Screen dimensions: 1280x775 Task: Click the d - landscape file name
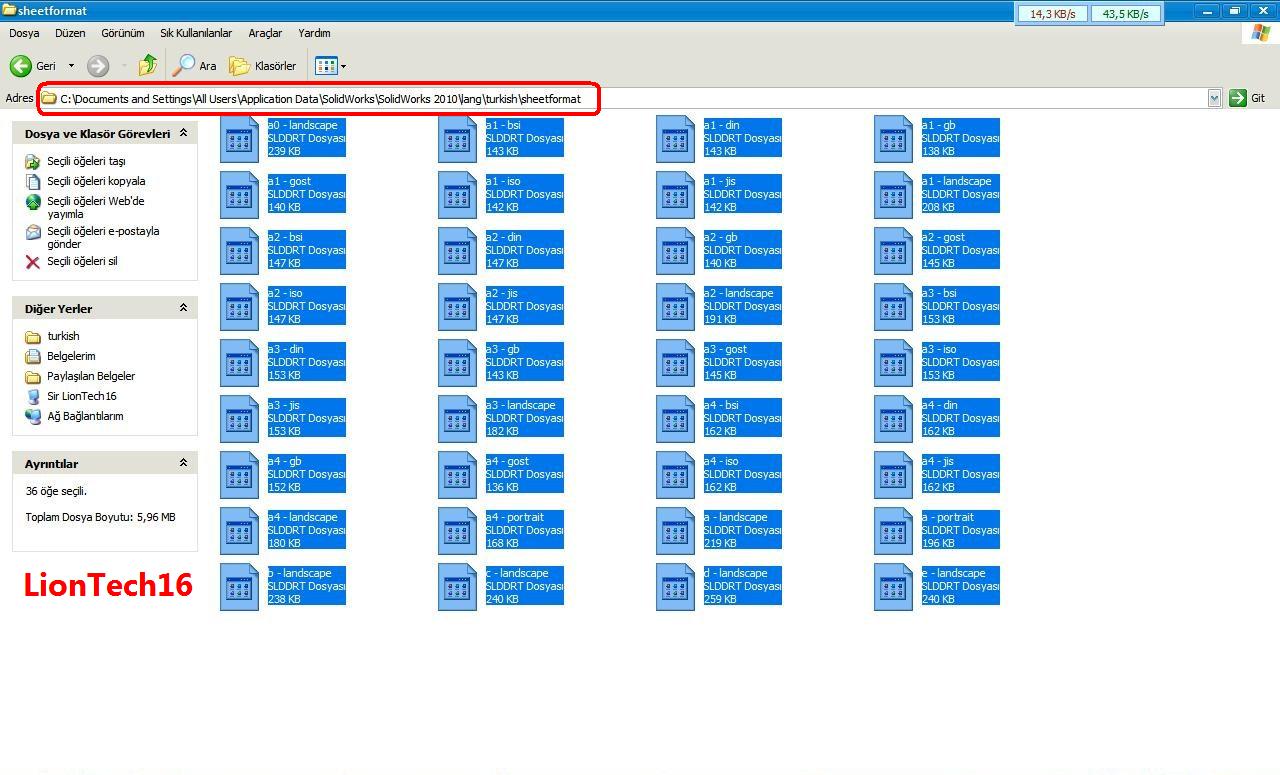coord(735,573)
